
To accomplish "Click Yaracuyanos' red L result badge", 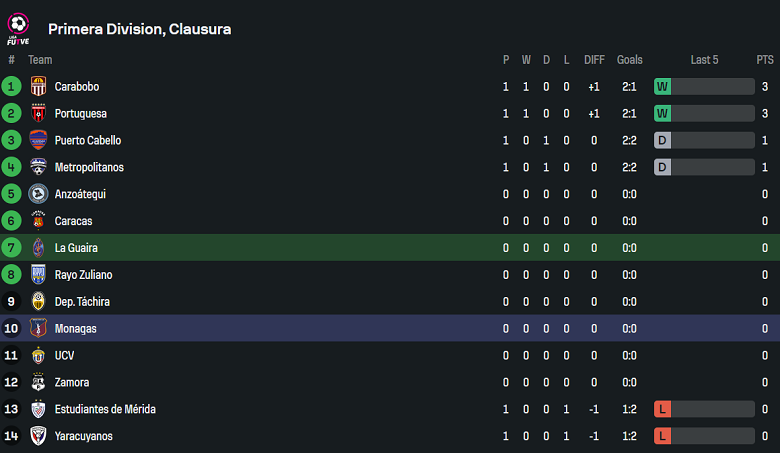I will pyautogui.click(x=662, y=436).
